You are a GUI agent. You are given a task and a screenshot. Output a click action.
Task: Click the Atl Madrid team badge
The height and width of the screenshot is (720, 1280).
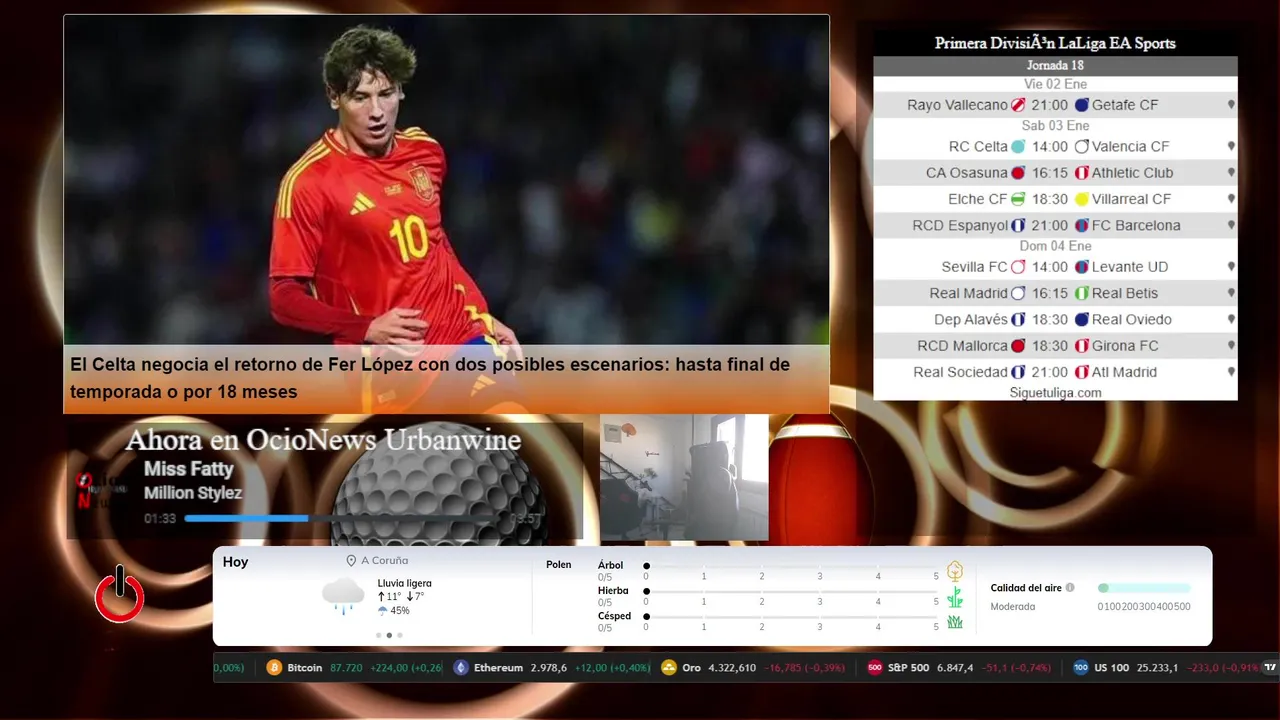[1082, 372]
